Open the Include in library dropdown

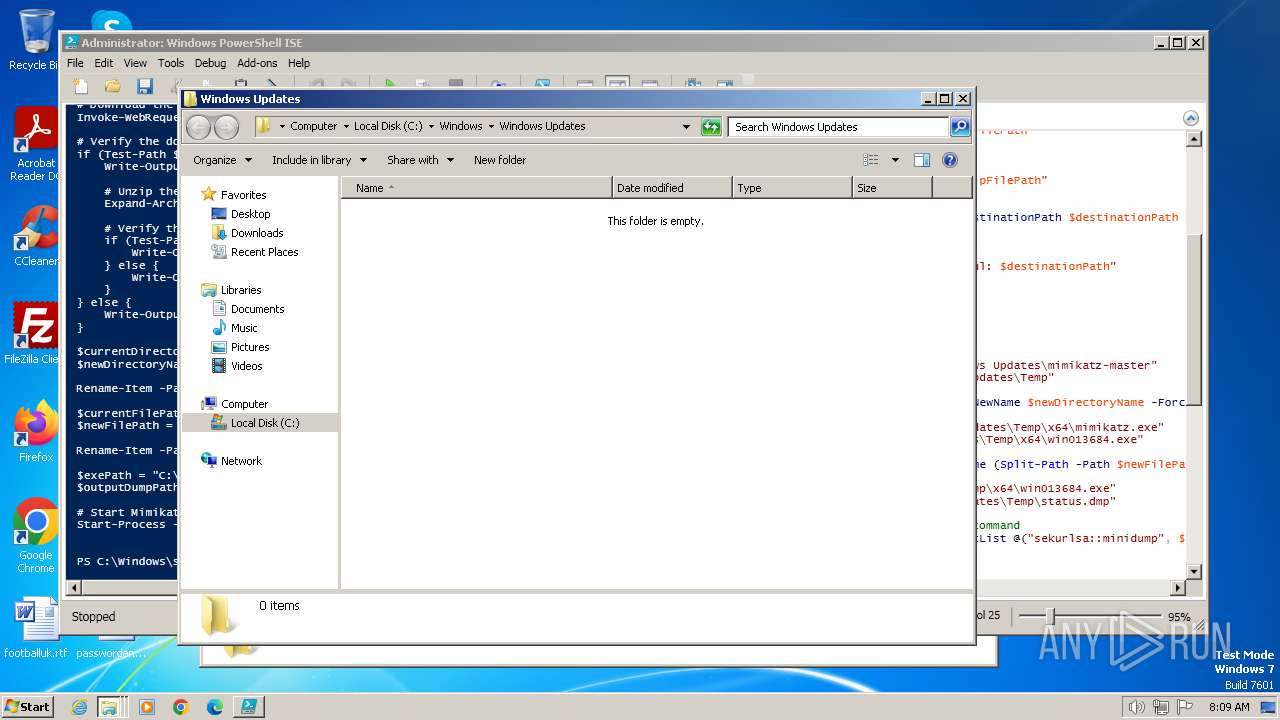(319, 160)
